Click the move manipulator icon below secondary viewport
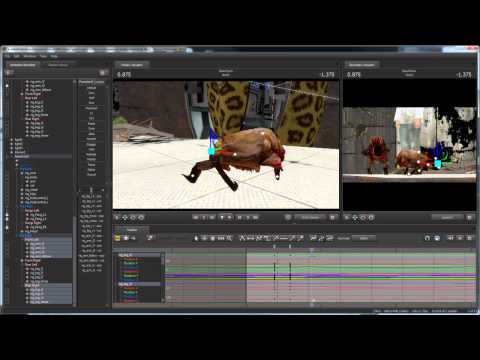Screen dimensions: 480x360 355,217
